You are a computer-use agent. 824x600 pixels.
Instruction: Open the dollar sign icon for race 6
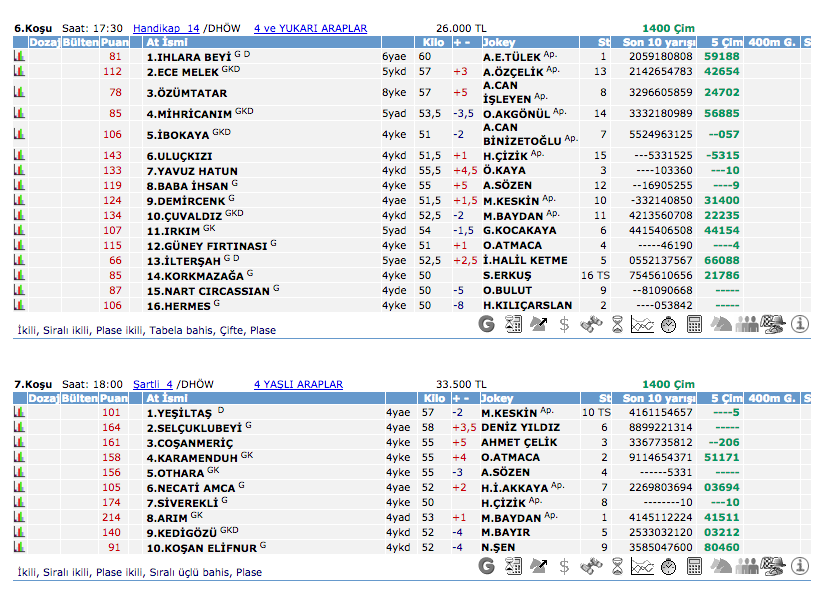565,324
